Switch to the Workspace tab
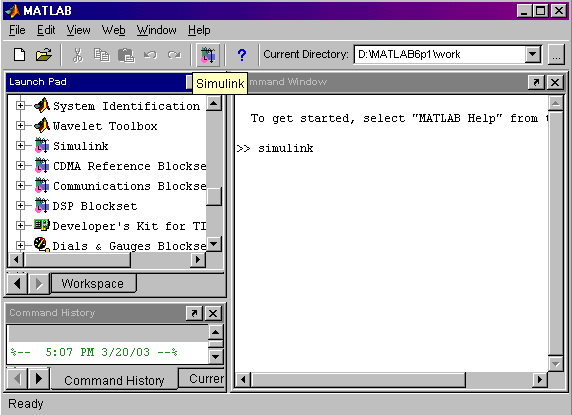 (x=93, y=283)
